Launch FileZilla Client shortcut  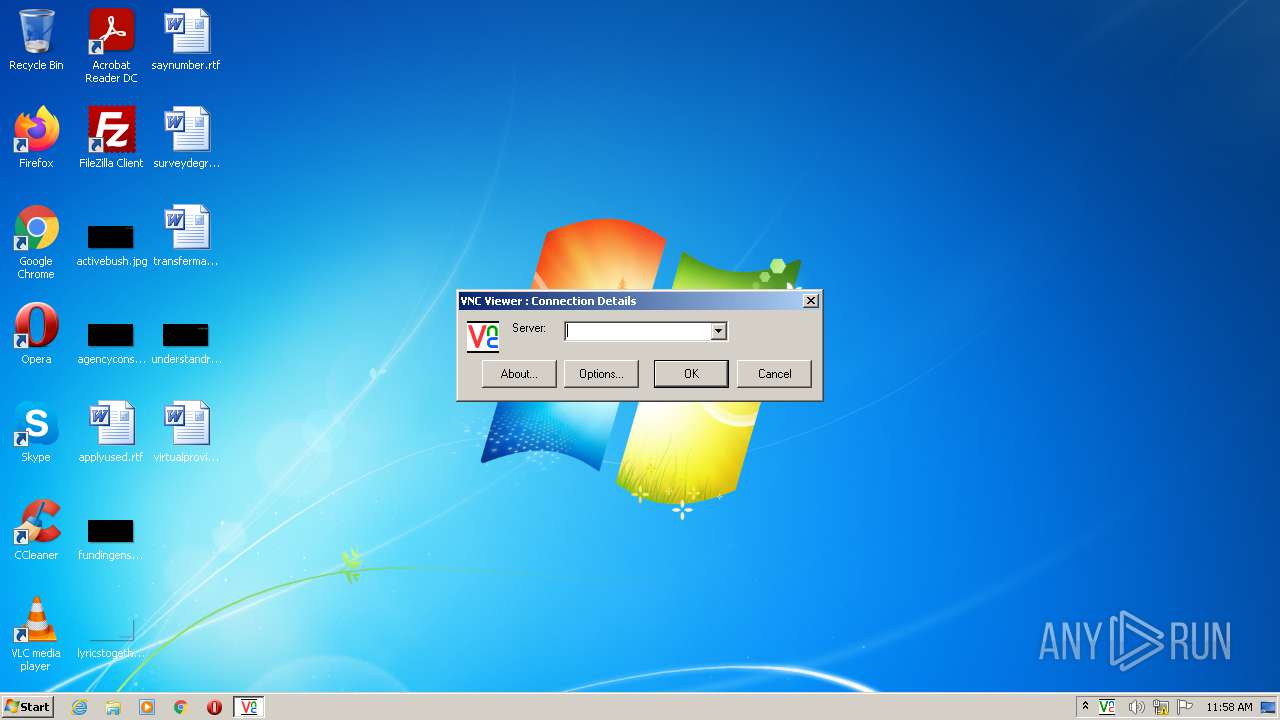[111, 138]
